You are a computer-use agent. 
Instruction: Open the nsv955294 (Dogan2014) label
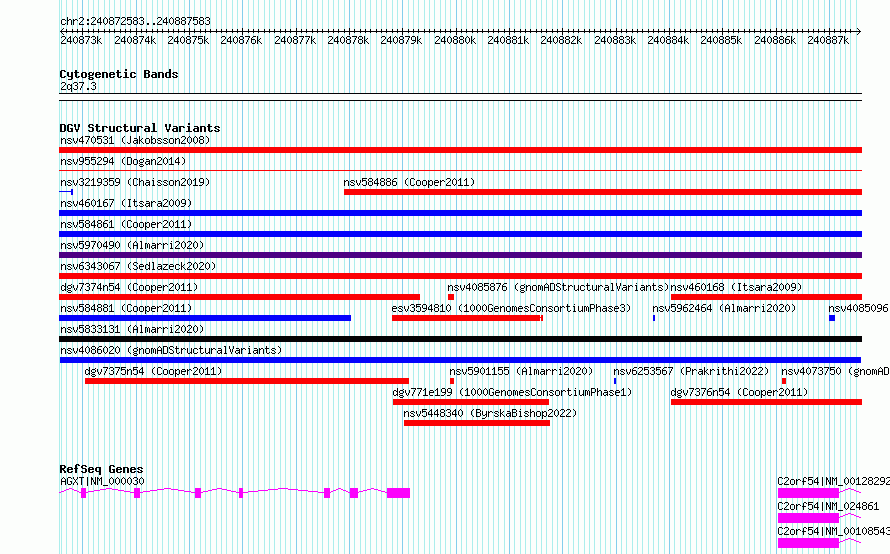tap(123, 161)
